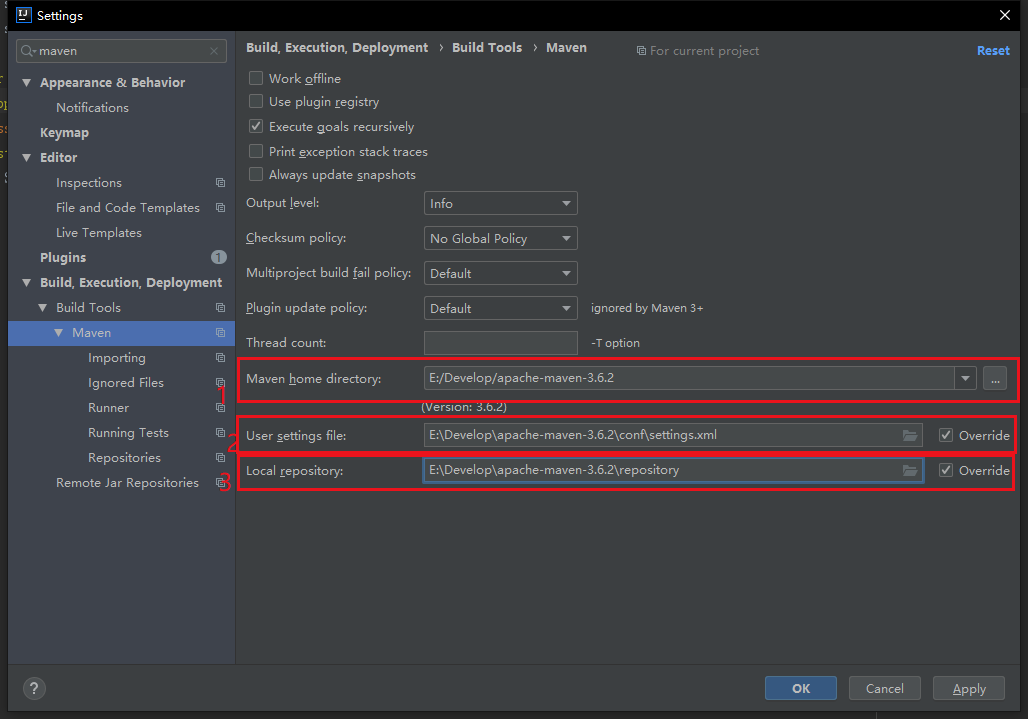Image resolution: width=1028 pixels, height=719 pixels.
Task: Click For current project icon
Action: coord(641,51)
